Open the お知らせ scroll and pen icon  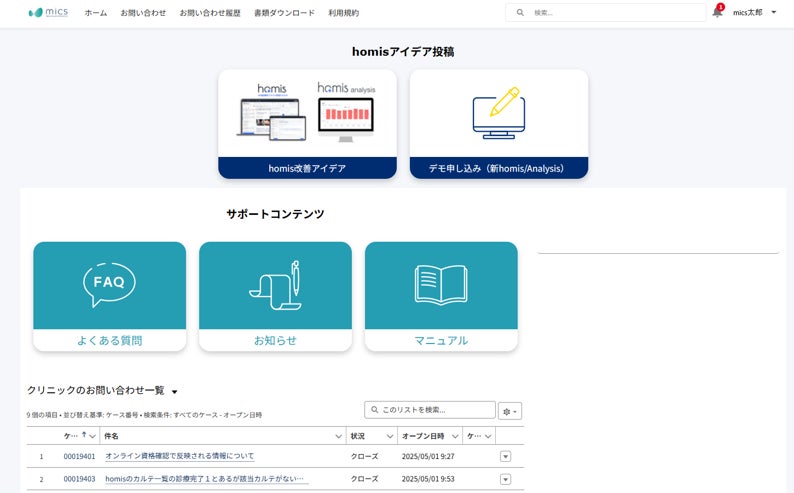pyautogui.click(x=275, y=285)
